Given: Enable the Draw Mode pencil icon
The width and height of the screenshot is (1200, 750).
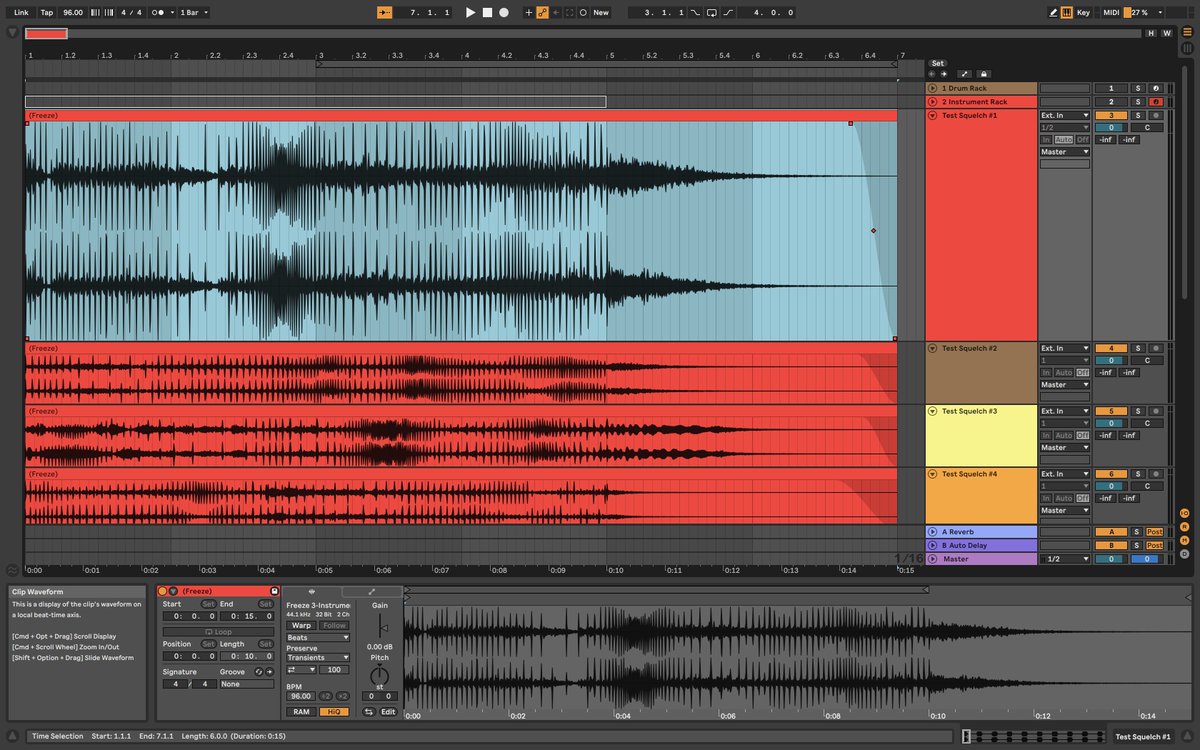Looking at the screenshot, I should coord(1053,12).
